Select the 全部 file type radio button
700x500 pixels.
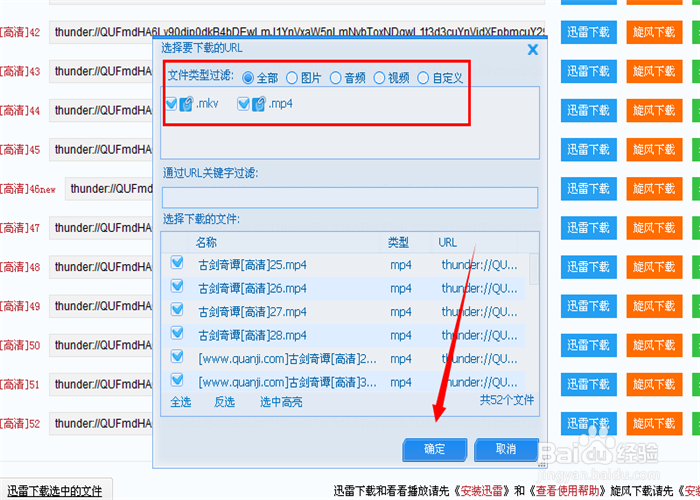[x=248, y=78]
